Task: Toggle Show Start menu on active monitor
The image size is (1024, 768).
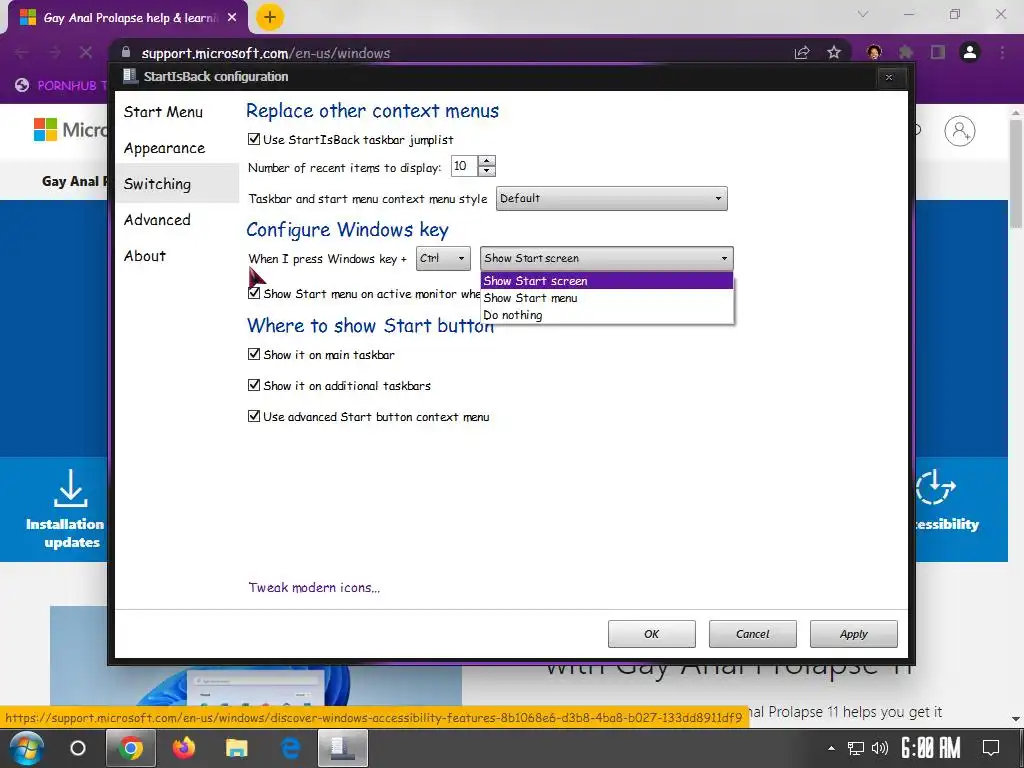Action: coord(254,293)
